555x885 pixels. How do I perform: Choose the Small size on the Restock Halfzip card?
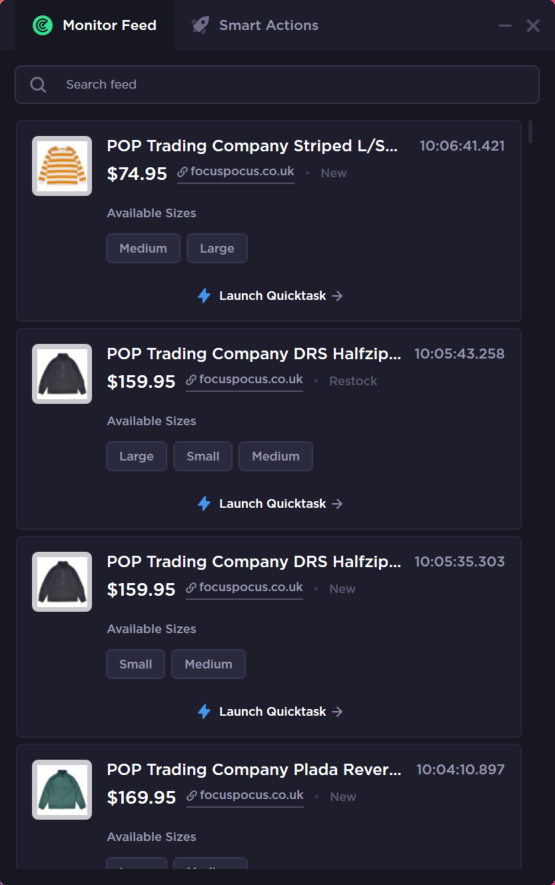click(203, 456)
